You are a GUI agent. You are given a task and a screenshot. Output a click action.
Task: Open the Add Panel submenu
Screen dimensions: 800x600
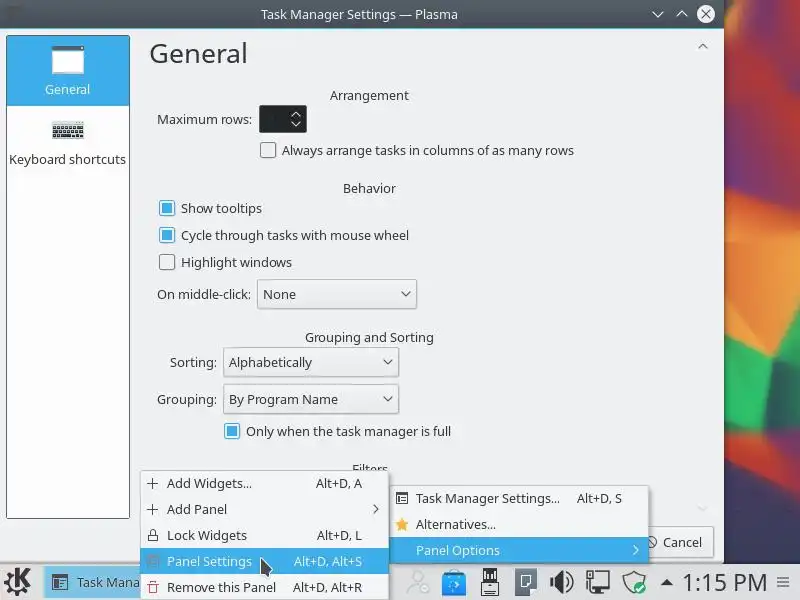point(265,509)
